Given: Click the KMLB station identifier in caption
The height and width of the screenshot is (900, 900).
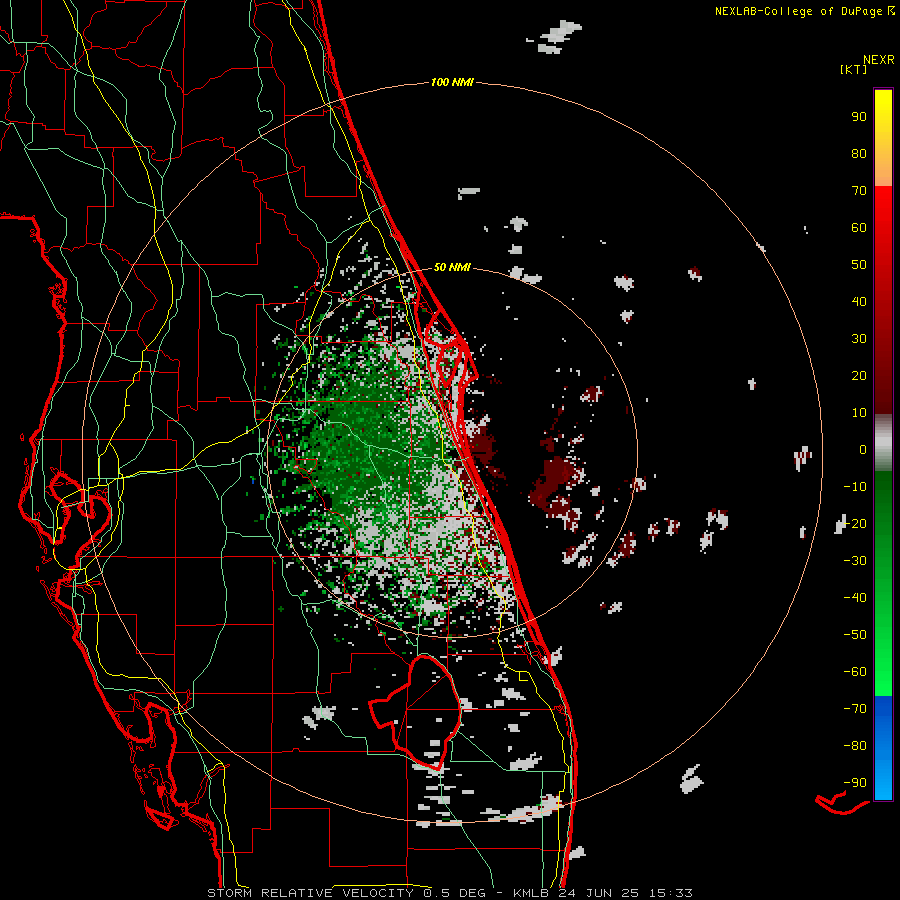Looking at the screenshot, I should click(531, 893).
